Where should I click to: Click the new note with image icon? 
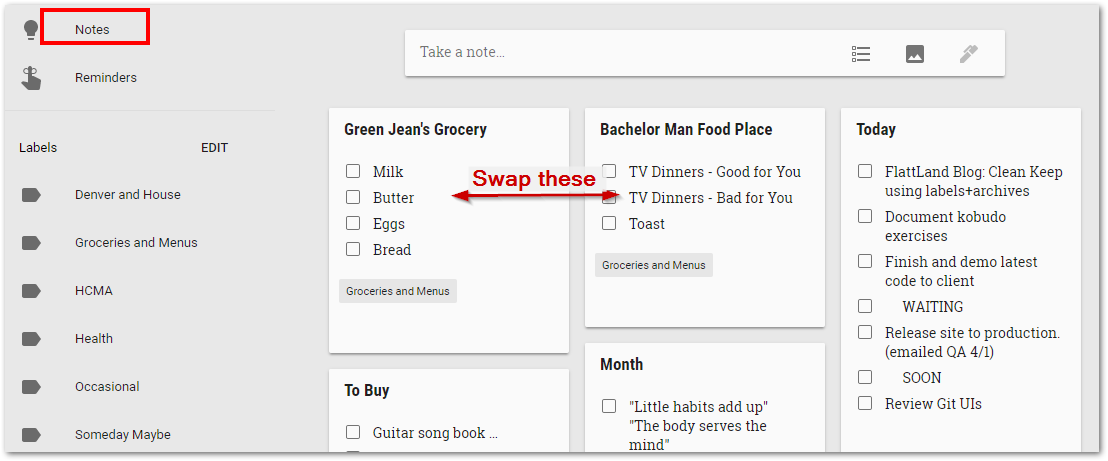coord(915,54)
